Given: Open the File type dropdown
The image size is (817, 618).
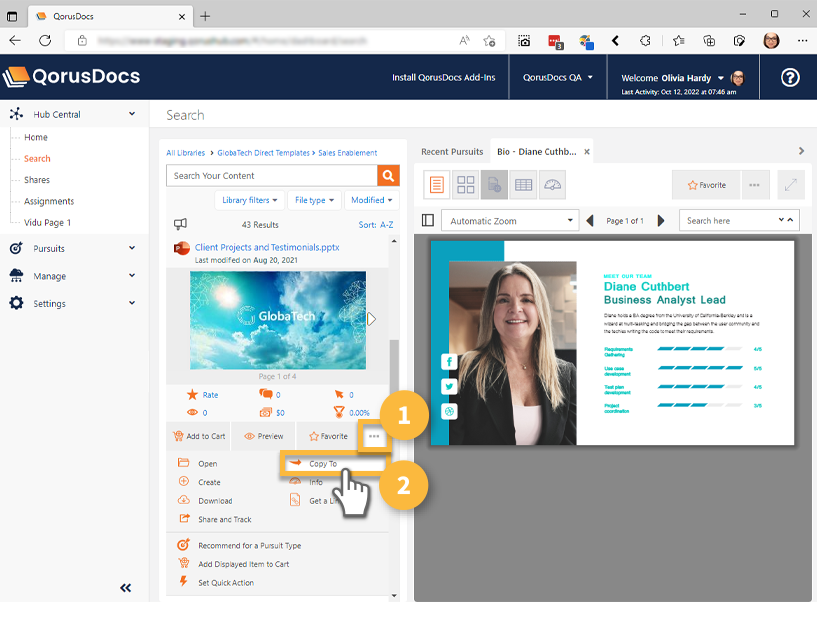Looking at the screenshot, I should 314,200.
